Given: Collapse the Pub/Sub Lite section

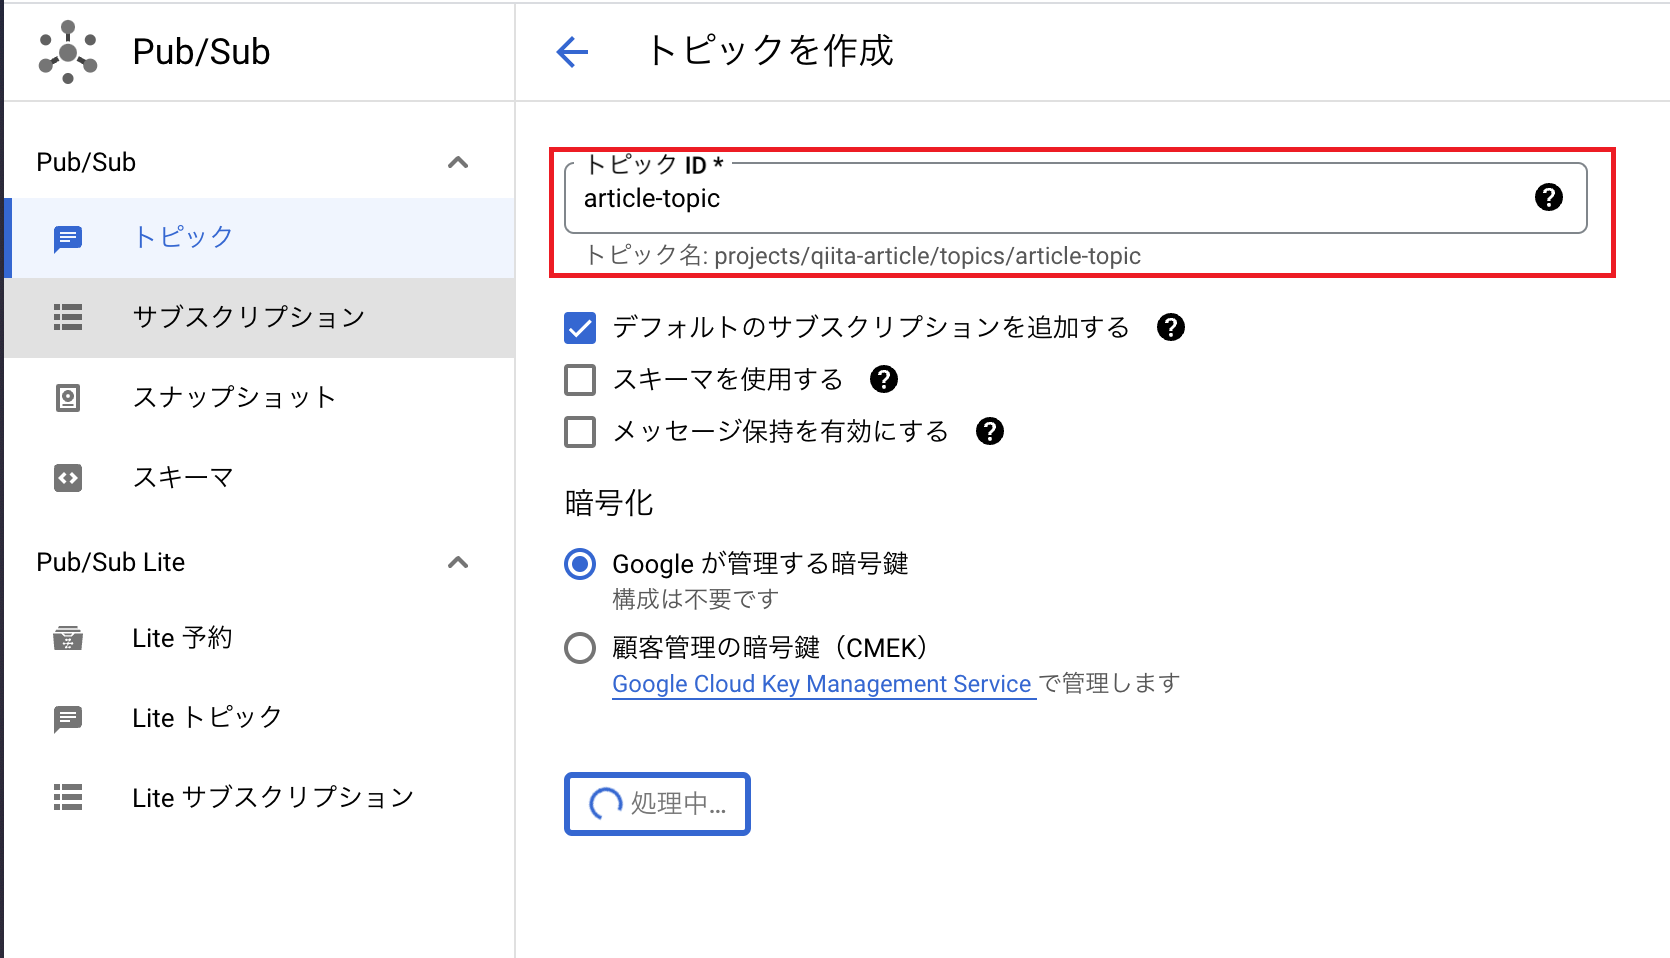Looking at the screenshot, I should 458,562.
